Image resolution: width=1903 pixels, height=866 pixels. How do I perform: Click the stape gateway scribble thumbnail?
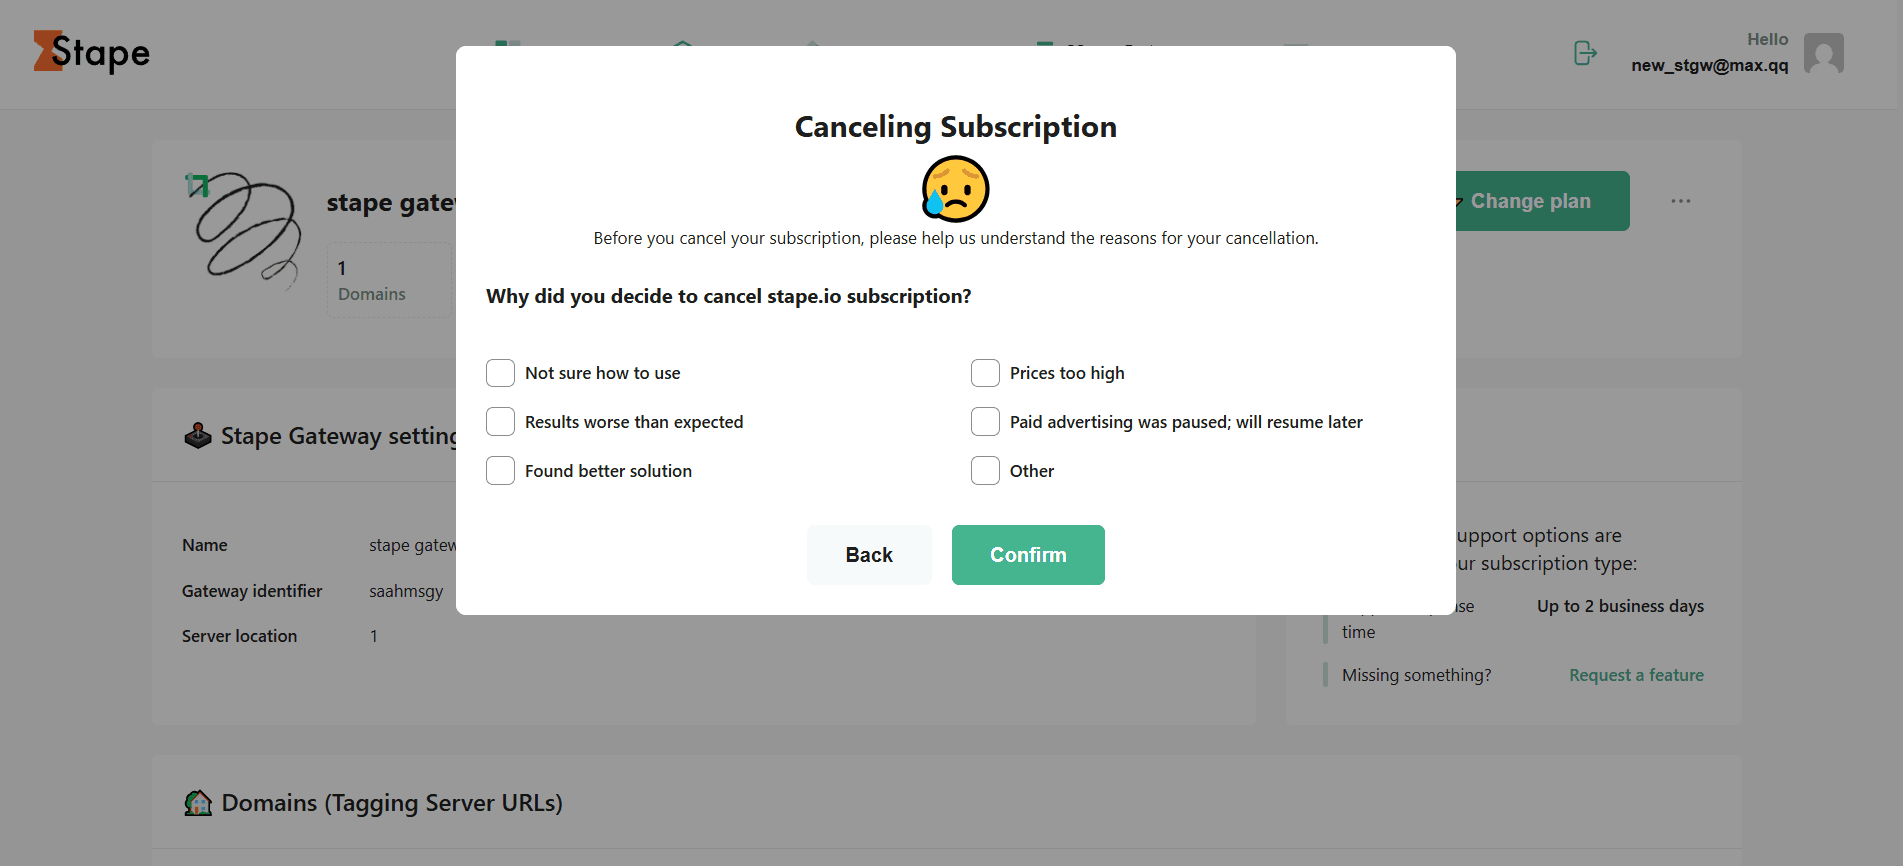click(244, 230)
